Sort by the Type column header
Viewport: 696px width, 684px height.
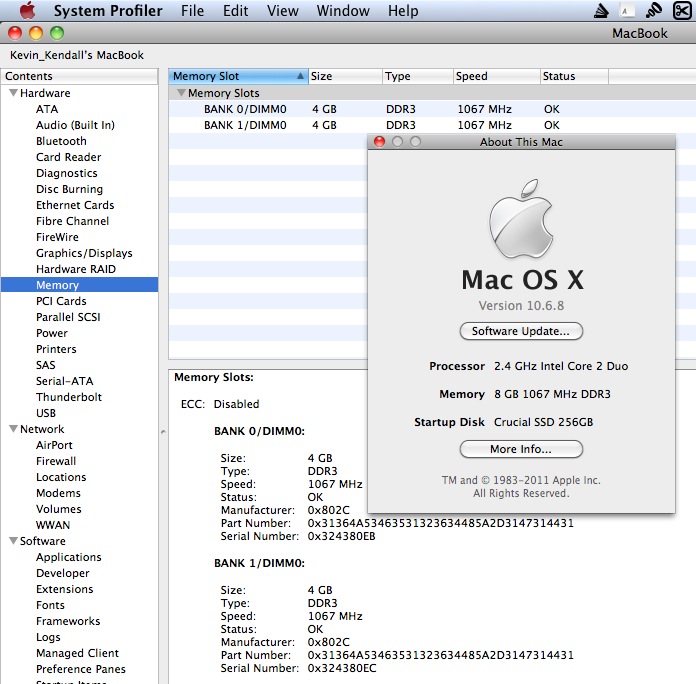(x=418, y=76)
